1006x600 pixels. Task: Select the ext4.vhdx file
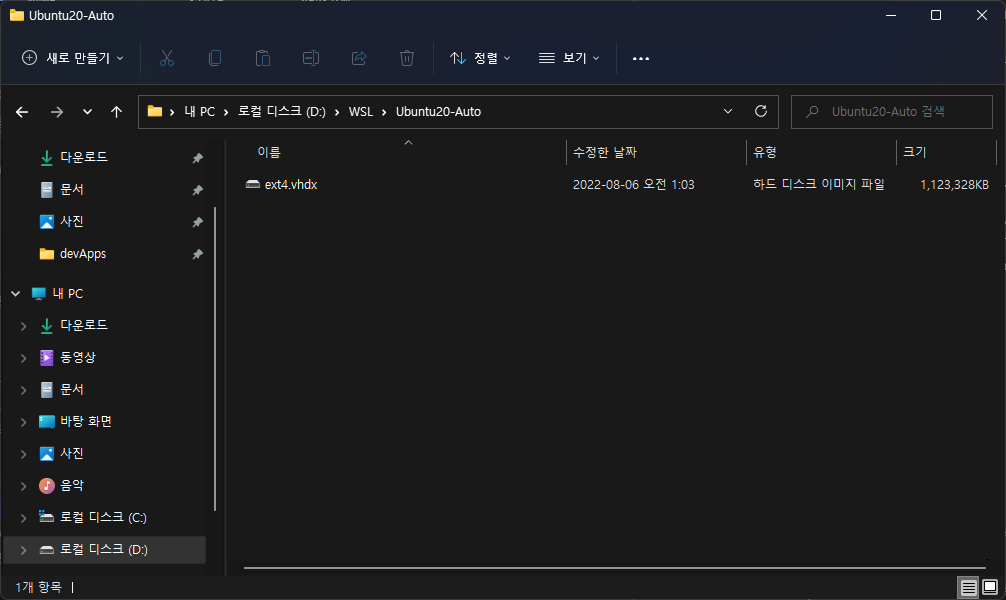point(291,185)
